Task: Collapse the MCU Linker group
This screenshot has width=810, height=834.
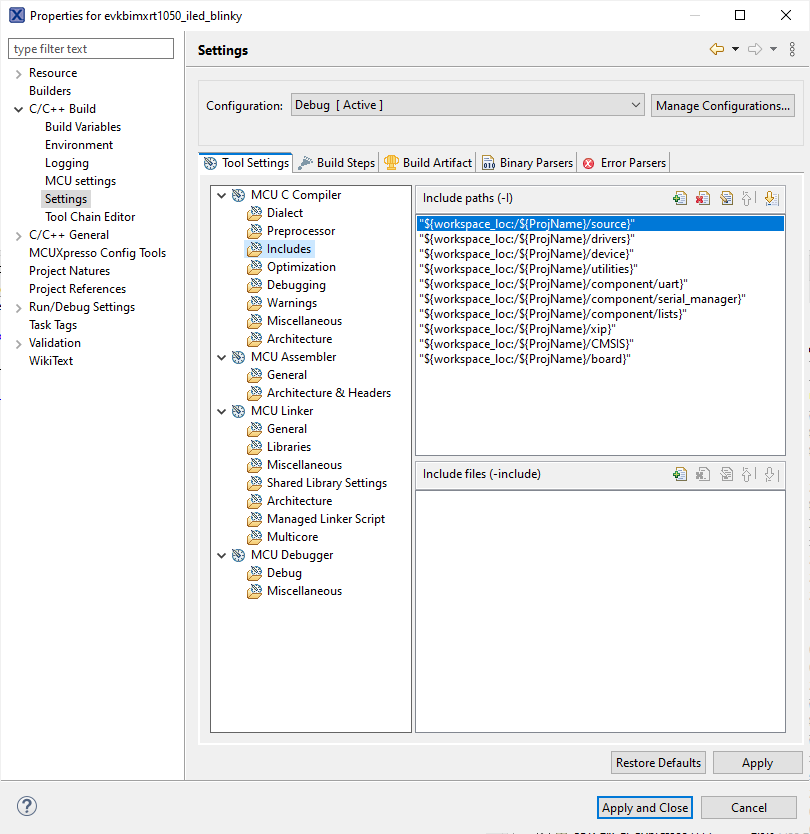Action: pos(222,412)
